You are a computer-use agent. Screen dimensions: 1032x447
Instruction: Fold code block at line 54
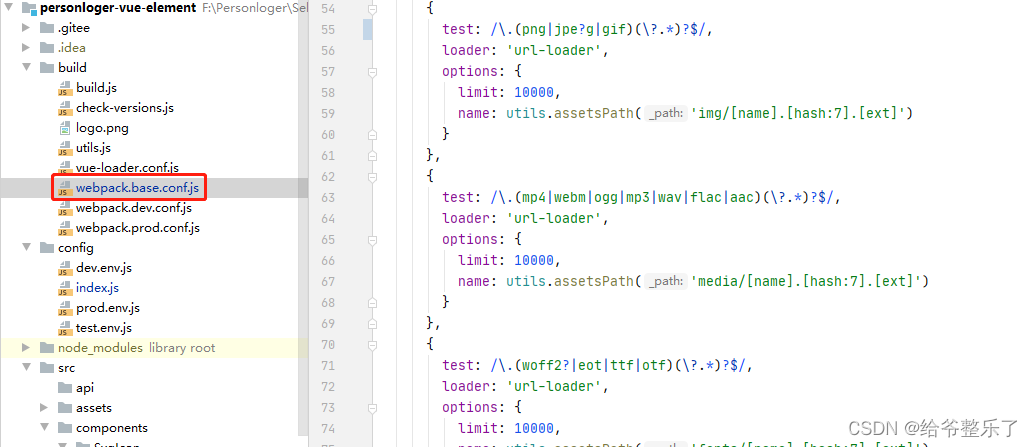(x=373, y=9)
